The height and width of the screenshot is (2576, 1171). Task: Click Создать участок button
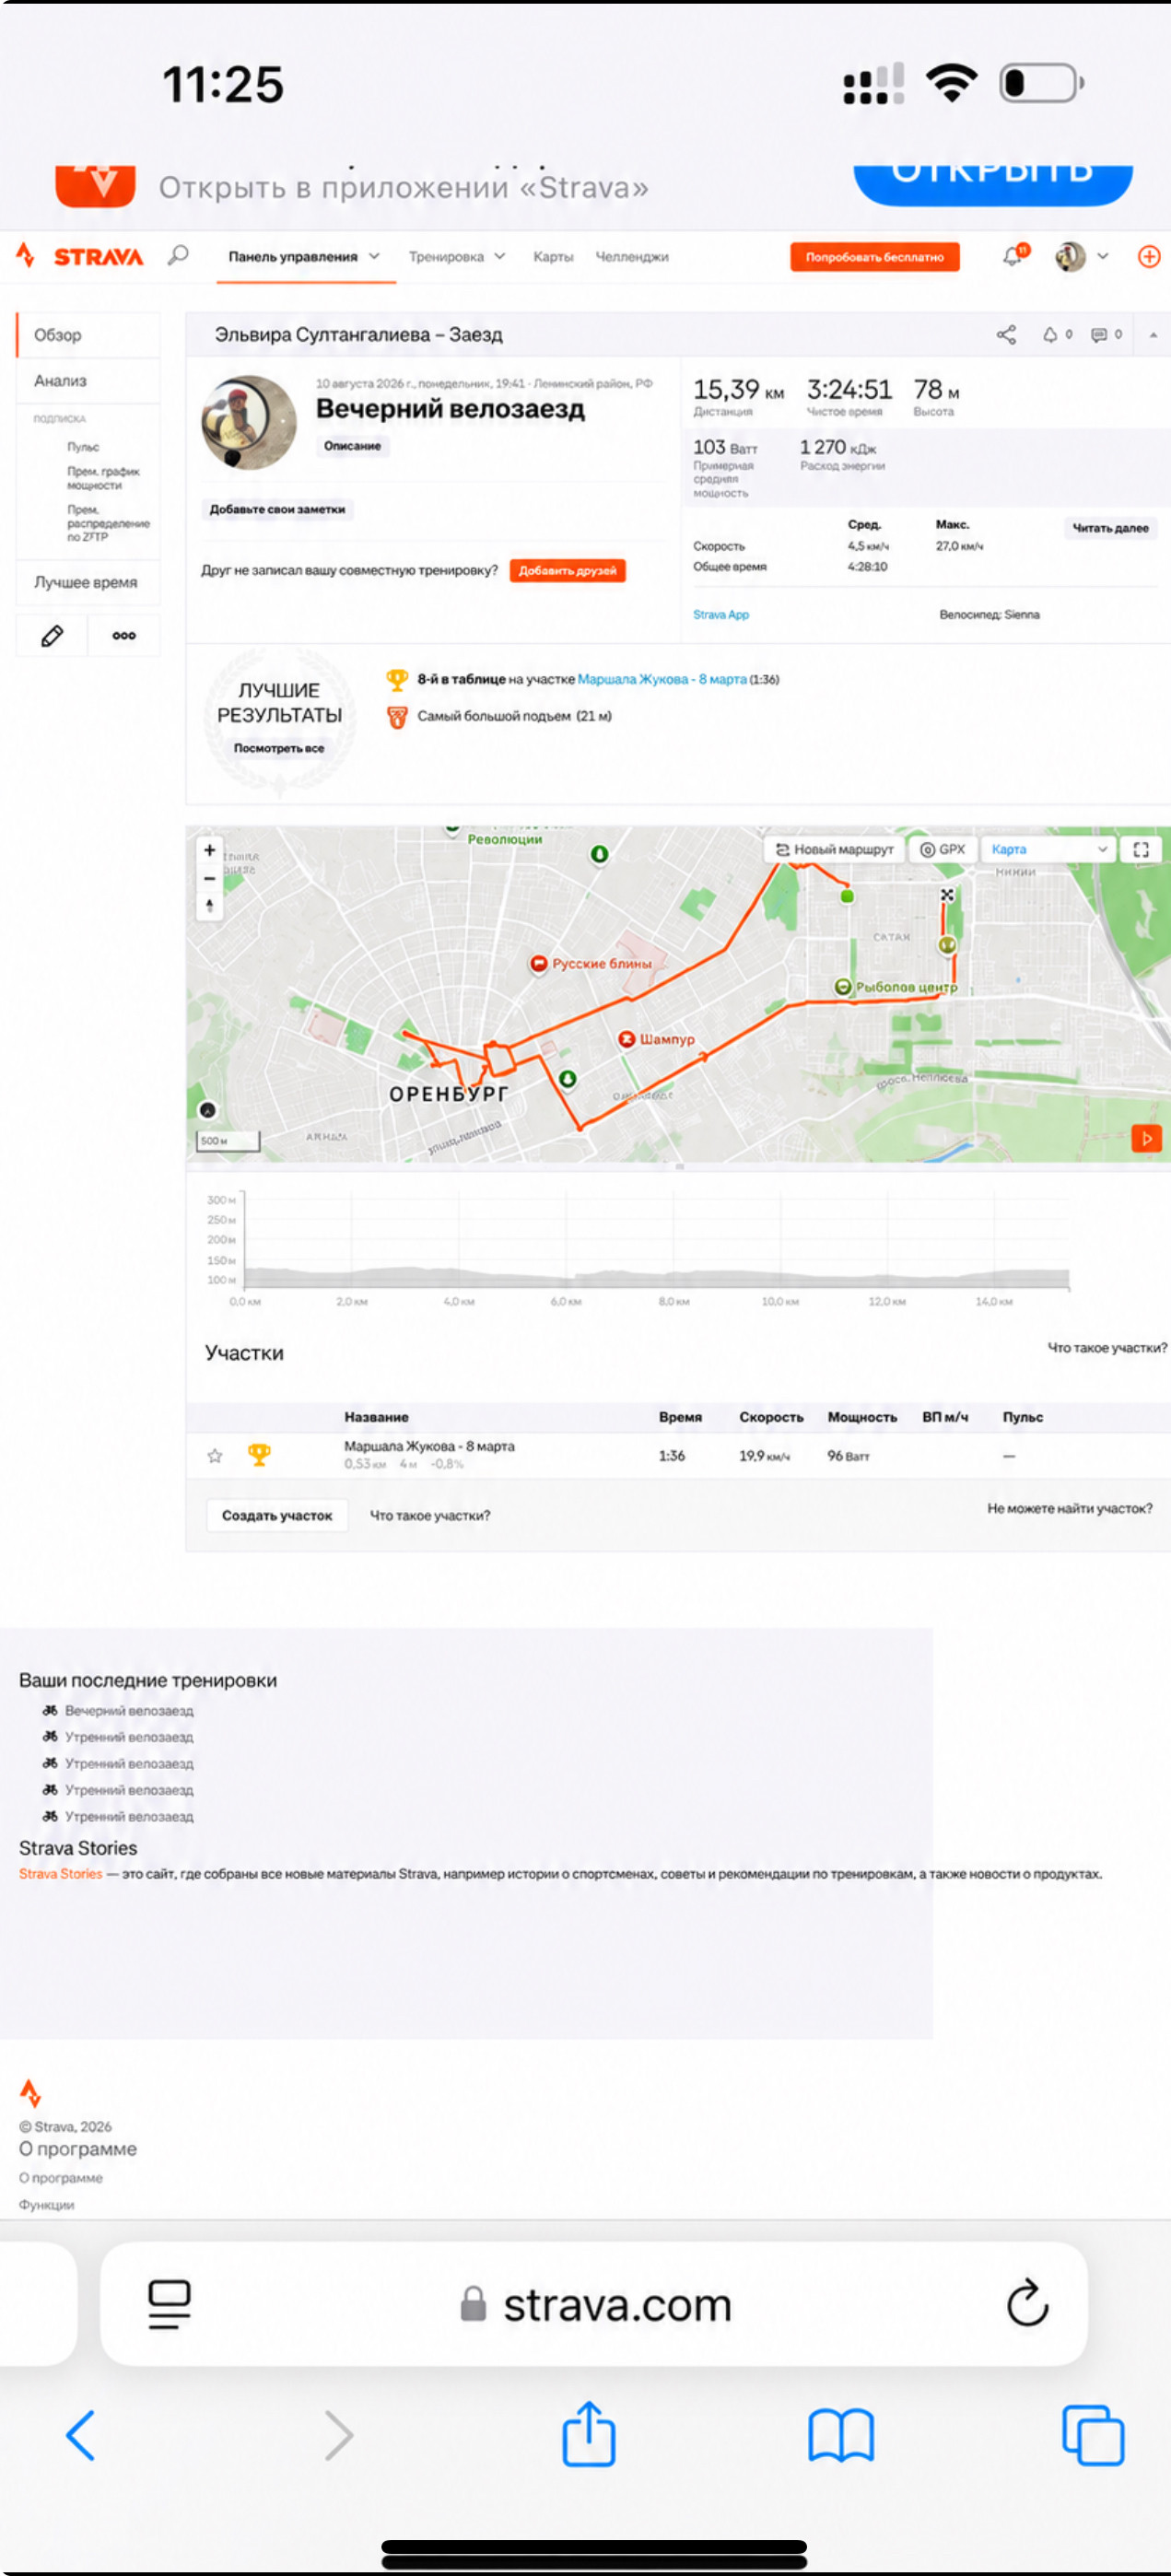click(277, 1515)
